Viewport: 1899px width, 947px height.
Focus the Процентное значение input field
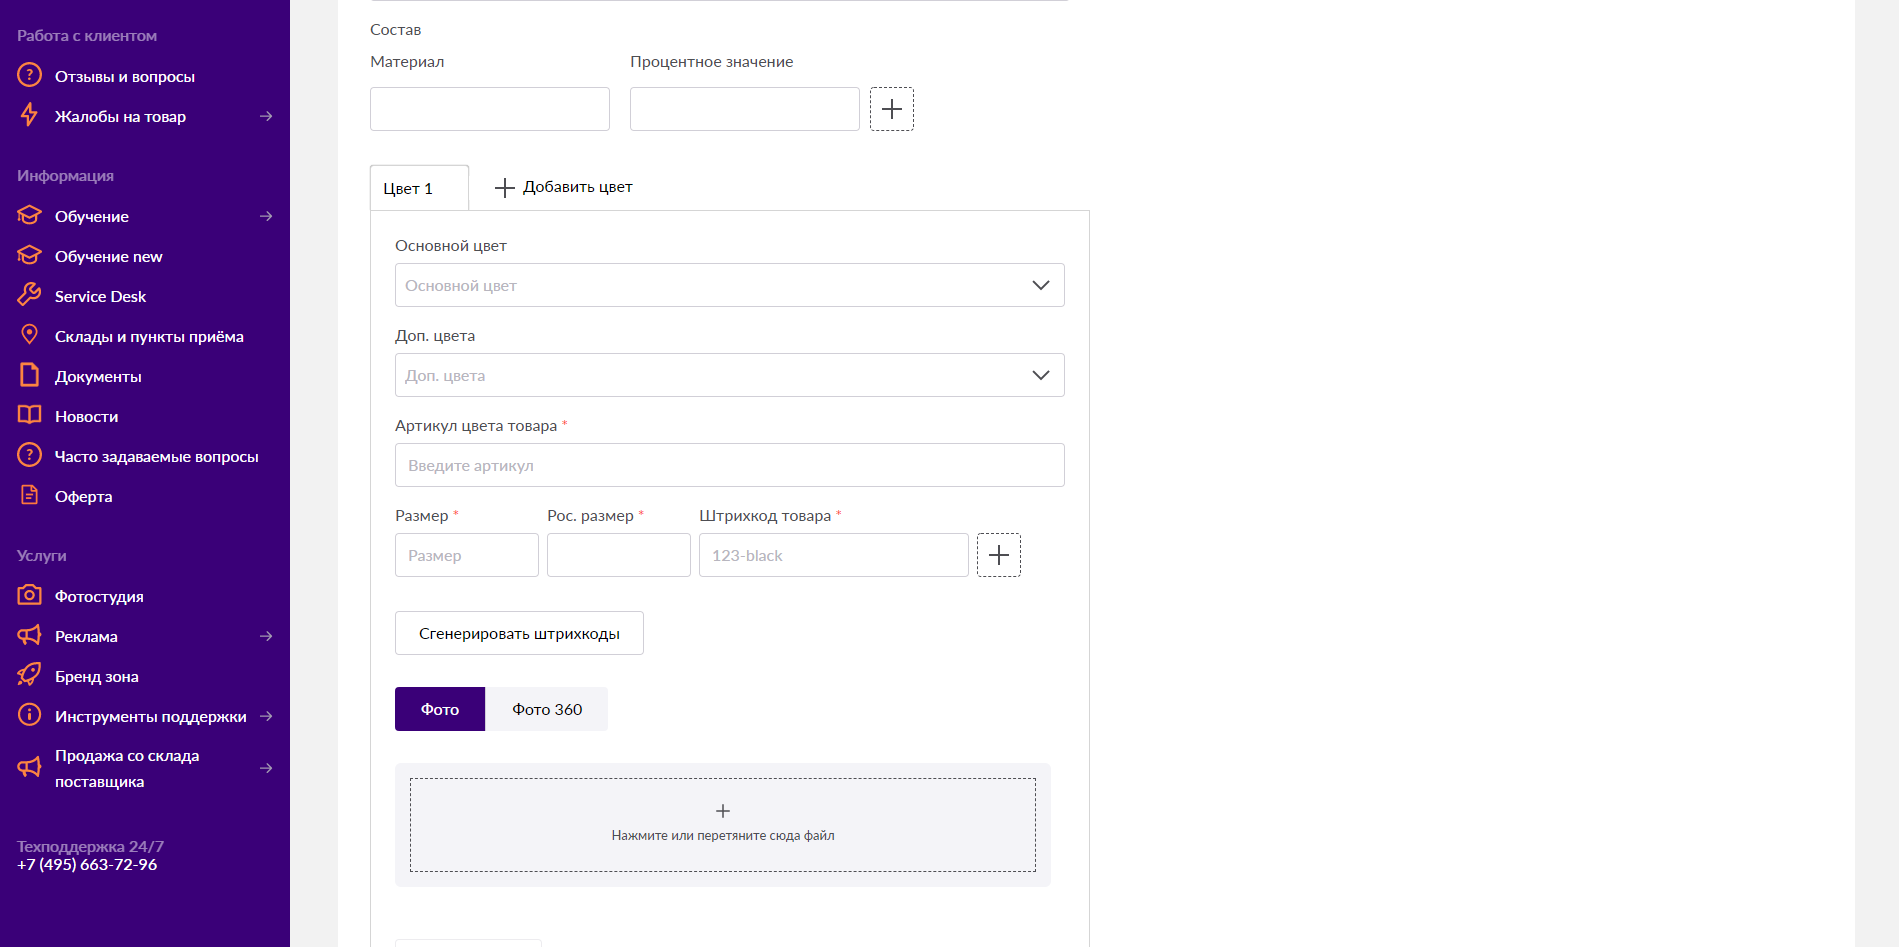pyautogui.click(x=745, y=109)
